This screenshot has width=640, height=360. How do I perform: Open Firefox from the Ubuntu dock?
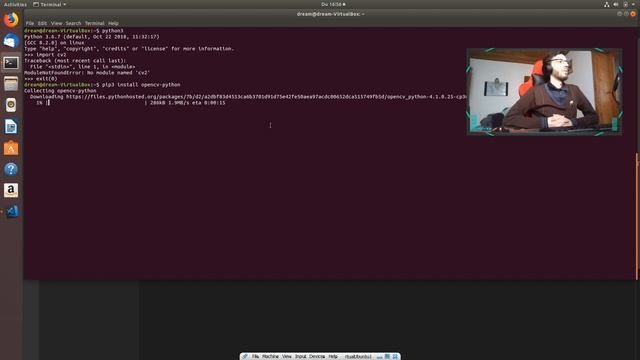point(11,20)
